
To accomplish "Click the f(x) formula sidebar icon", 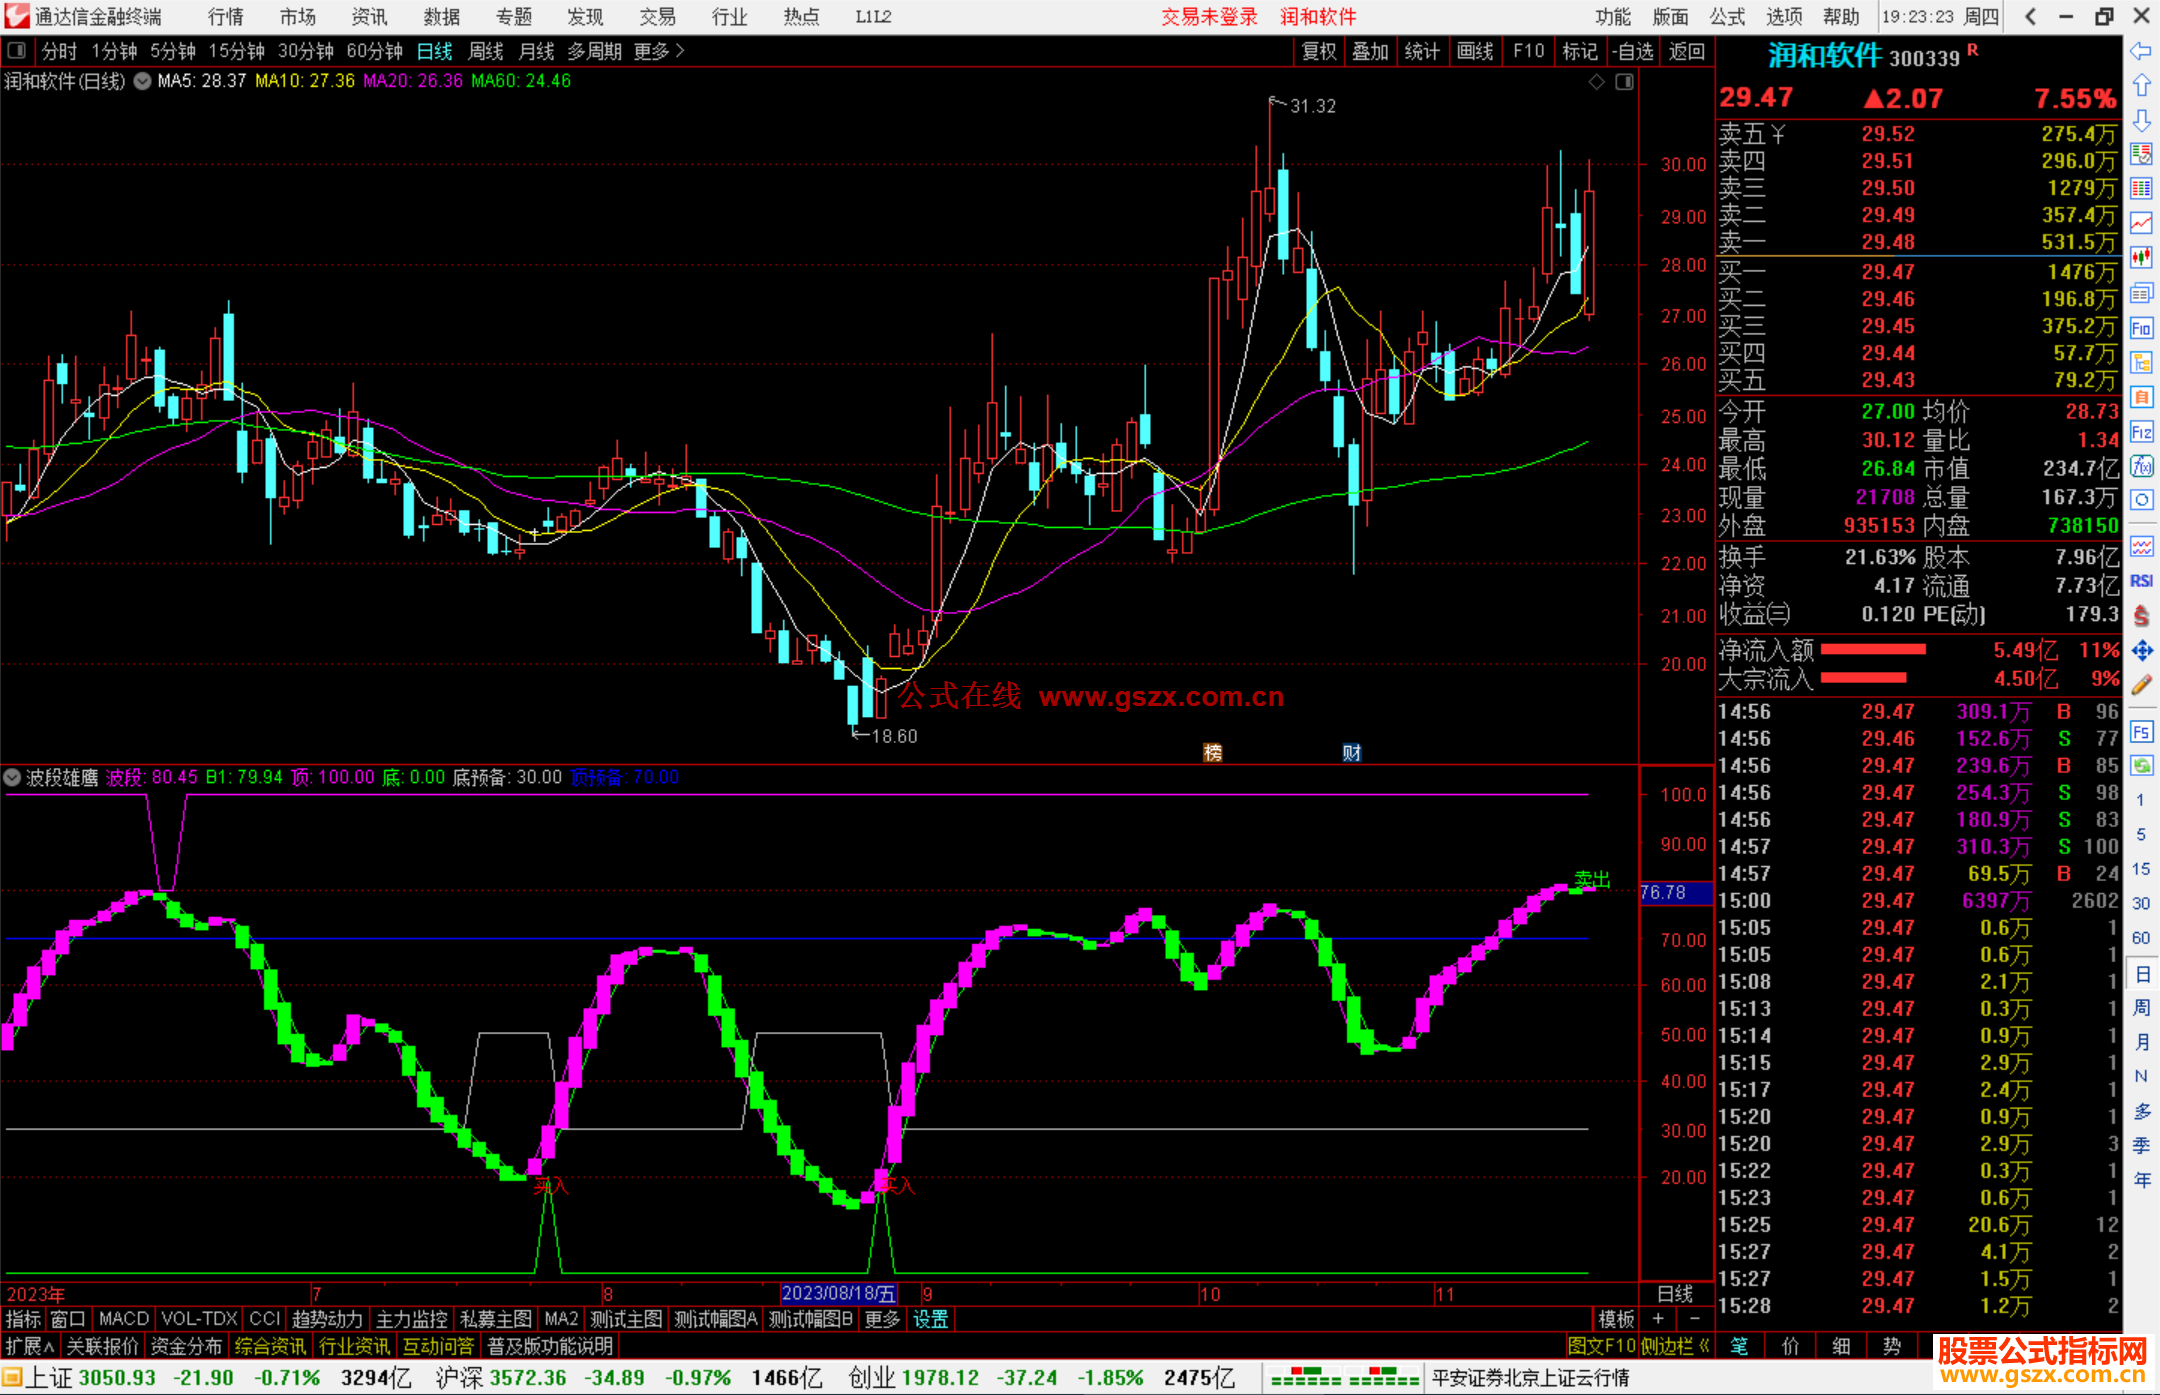I will click(x=2141, y=466).
